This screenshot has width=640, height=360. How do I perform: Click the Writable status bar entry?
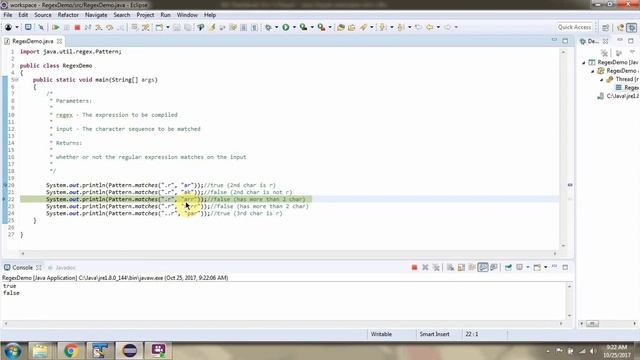click(381, 334)
